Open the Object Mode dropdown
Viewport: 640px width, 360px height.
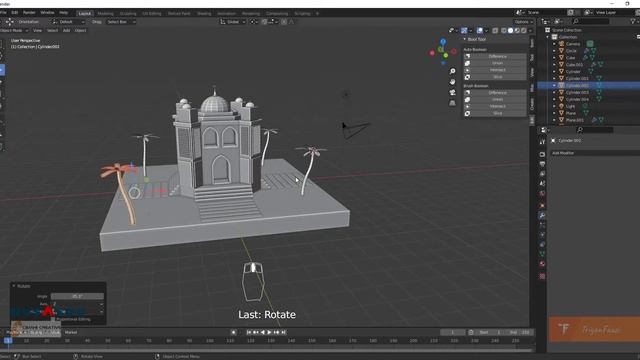[x=14, y=31]
